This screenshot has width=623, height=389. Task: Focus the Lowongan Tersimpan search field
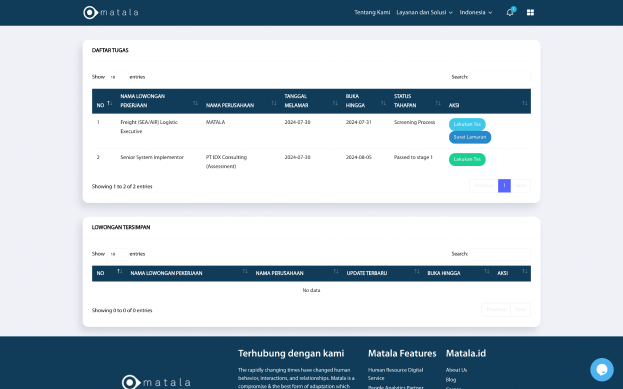click(500, 254)
